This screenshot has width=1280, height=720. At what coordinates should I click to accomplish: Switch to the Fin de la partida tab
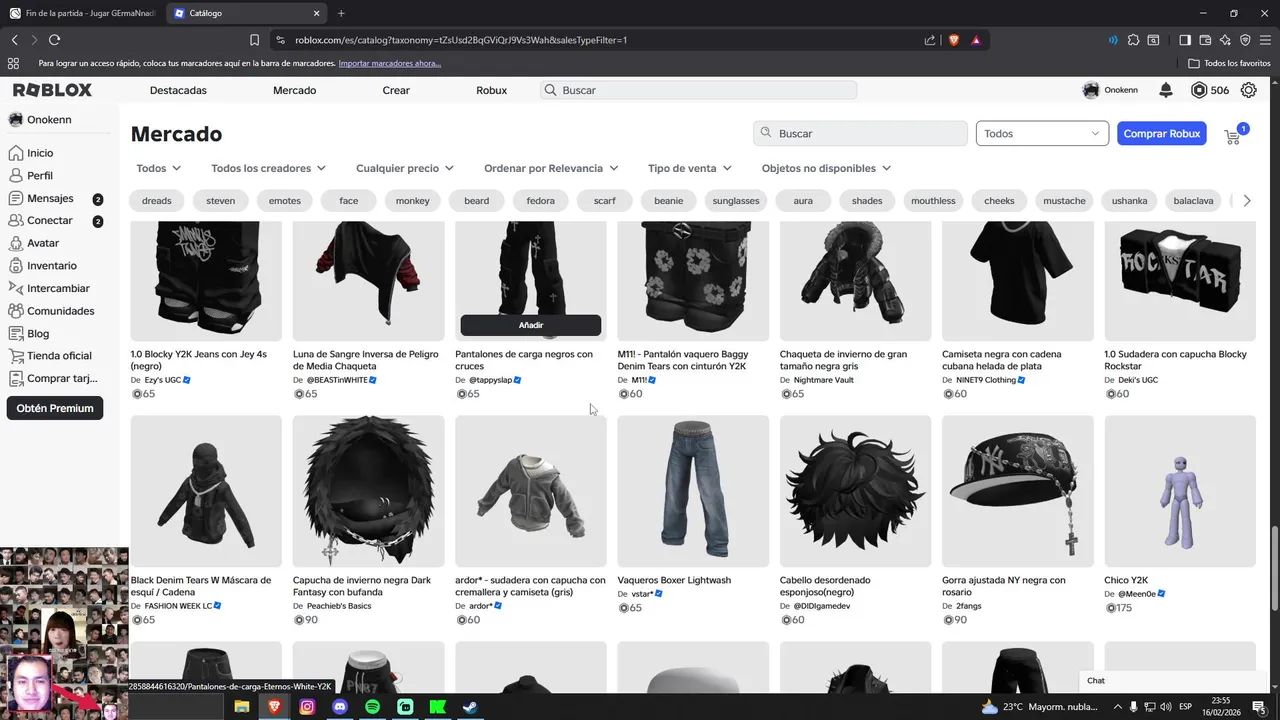(x=82, y=13)
